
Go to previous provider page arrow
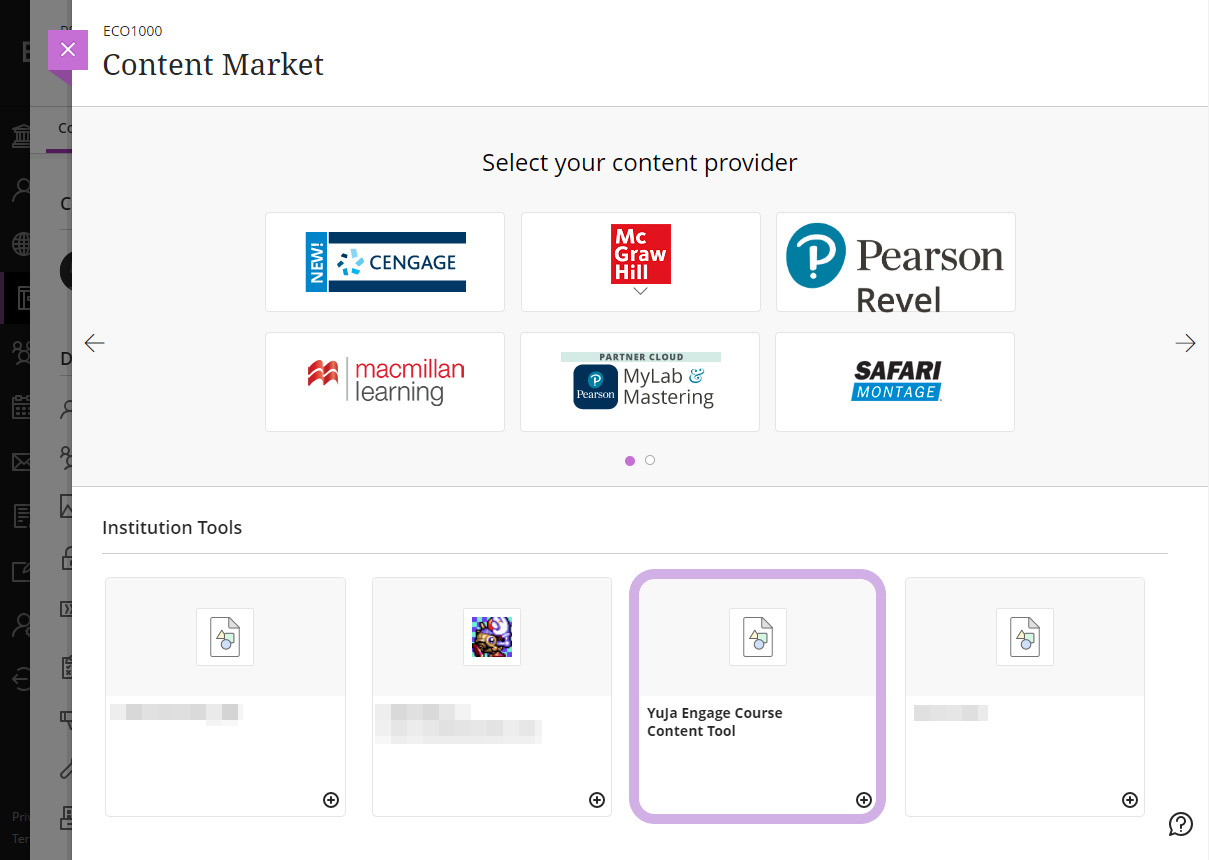click(95, 343)
